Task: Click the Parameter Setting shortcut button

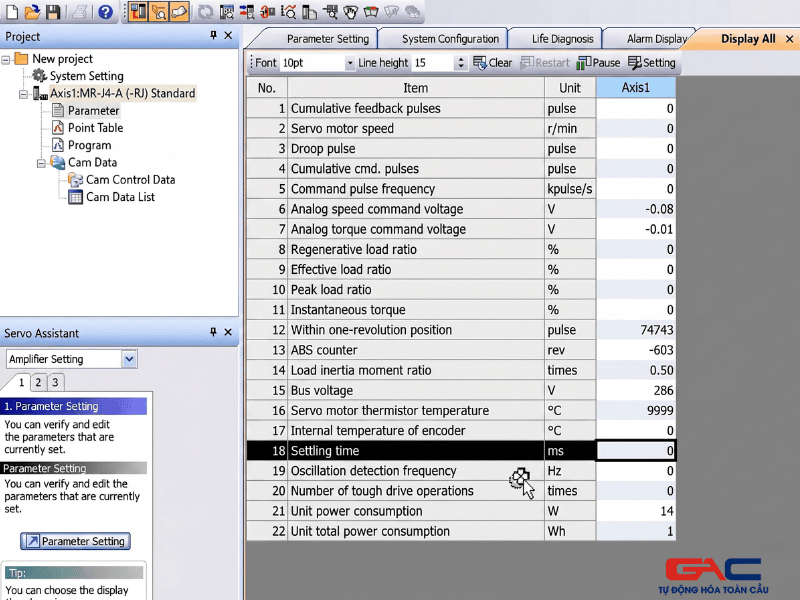Action: 75,541
